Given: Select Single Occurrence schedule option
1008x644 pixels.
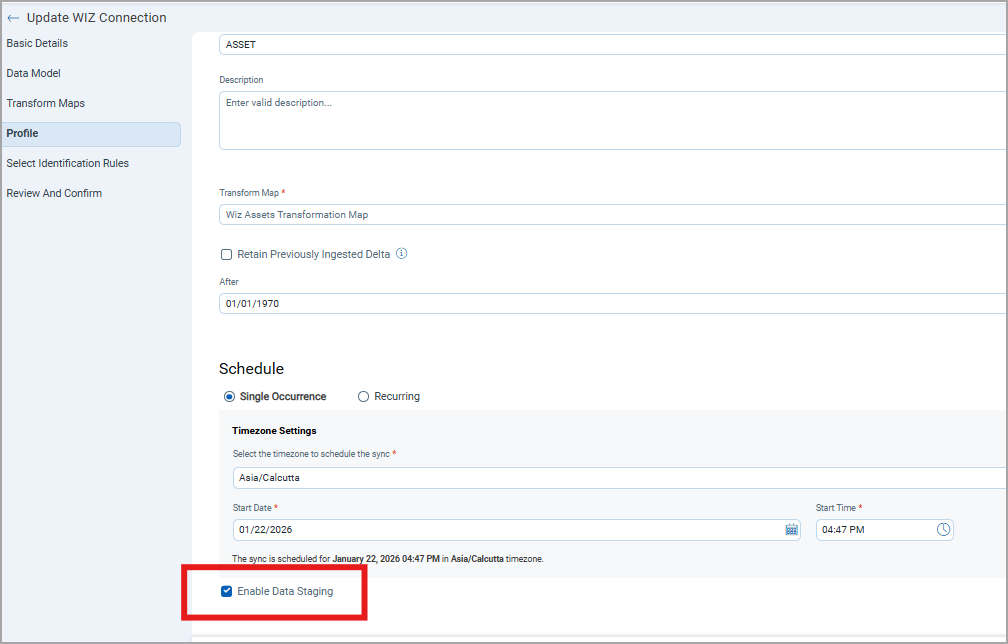Looking at the screenshot, I should [230, 397].
